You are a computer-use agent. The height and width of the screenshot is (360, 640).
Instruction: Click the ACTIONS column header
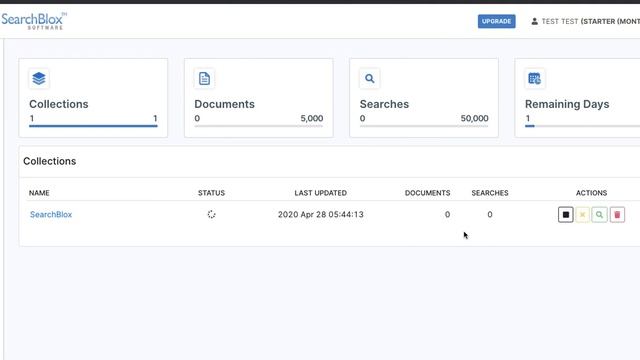[x=591, y=193]
